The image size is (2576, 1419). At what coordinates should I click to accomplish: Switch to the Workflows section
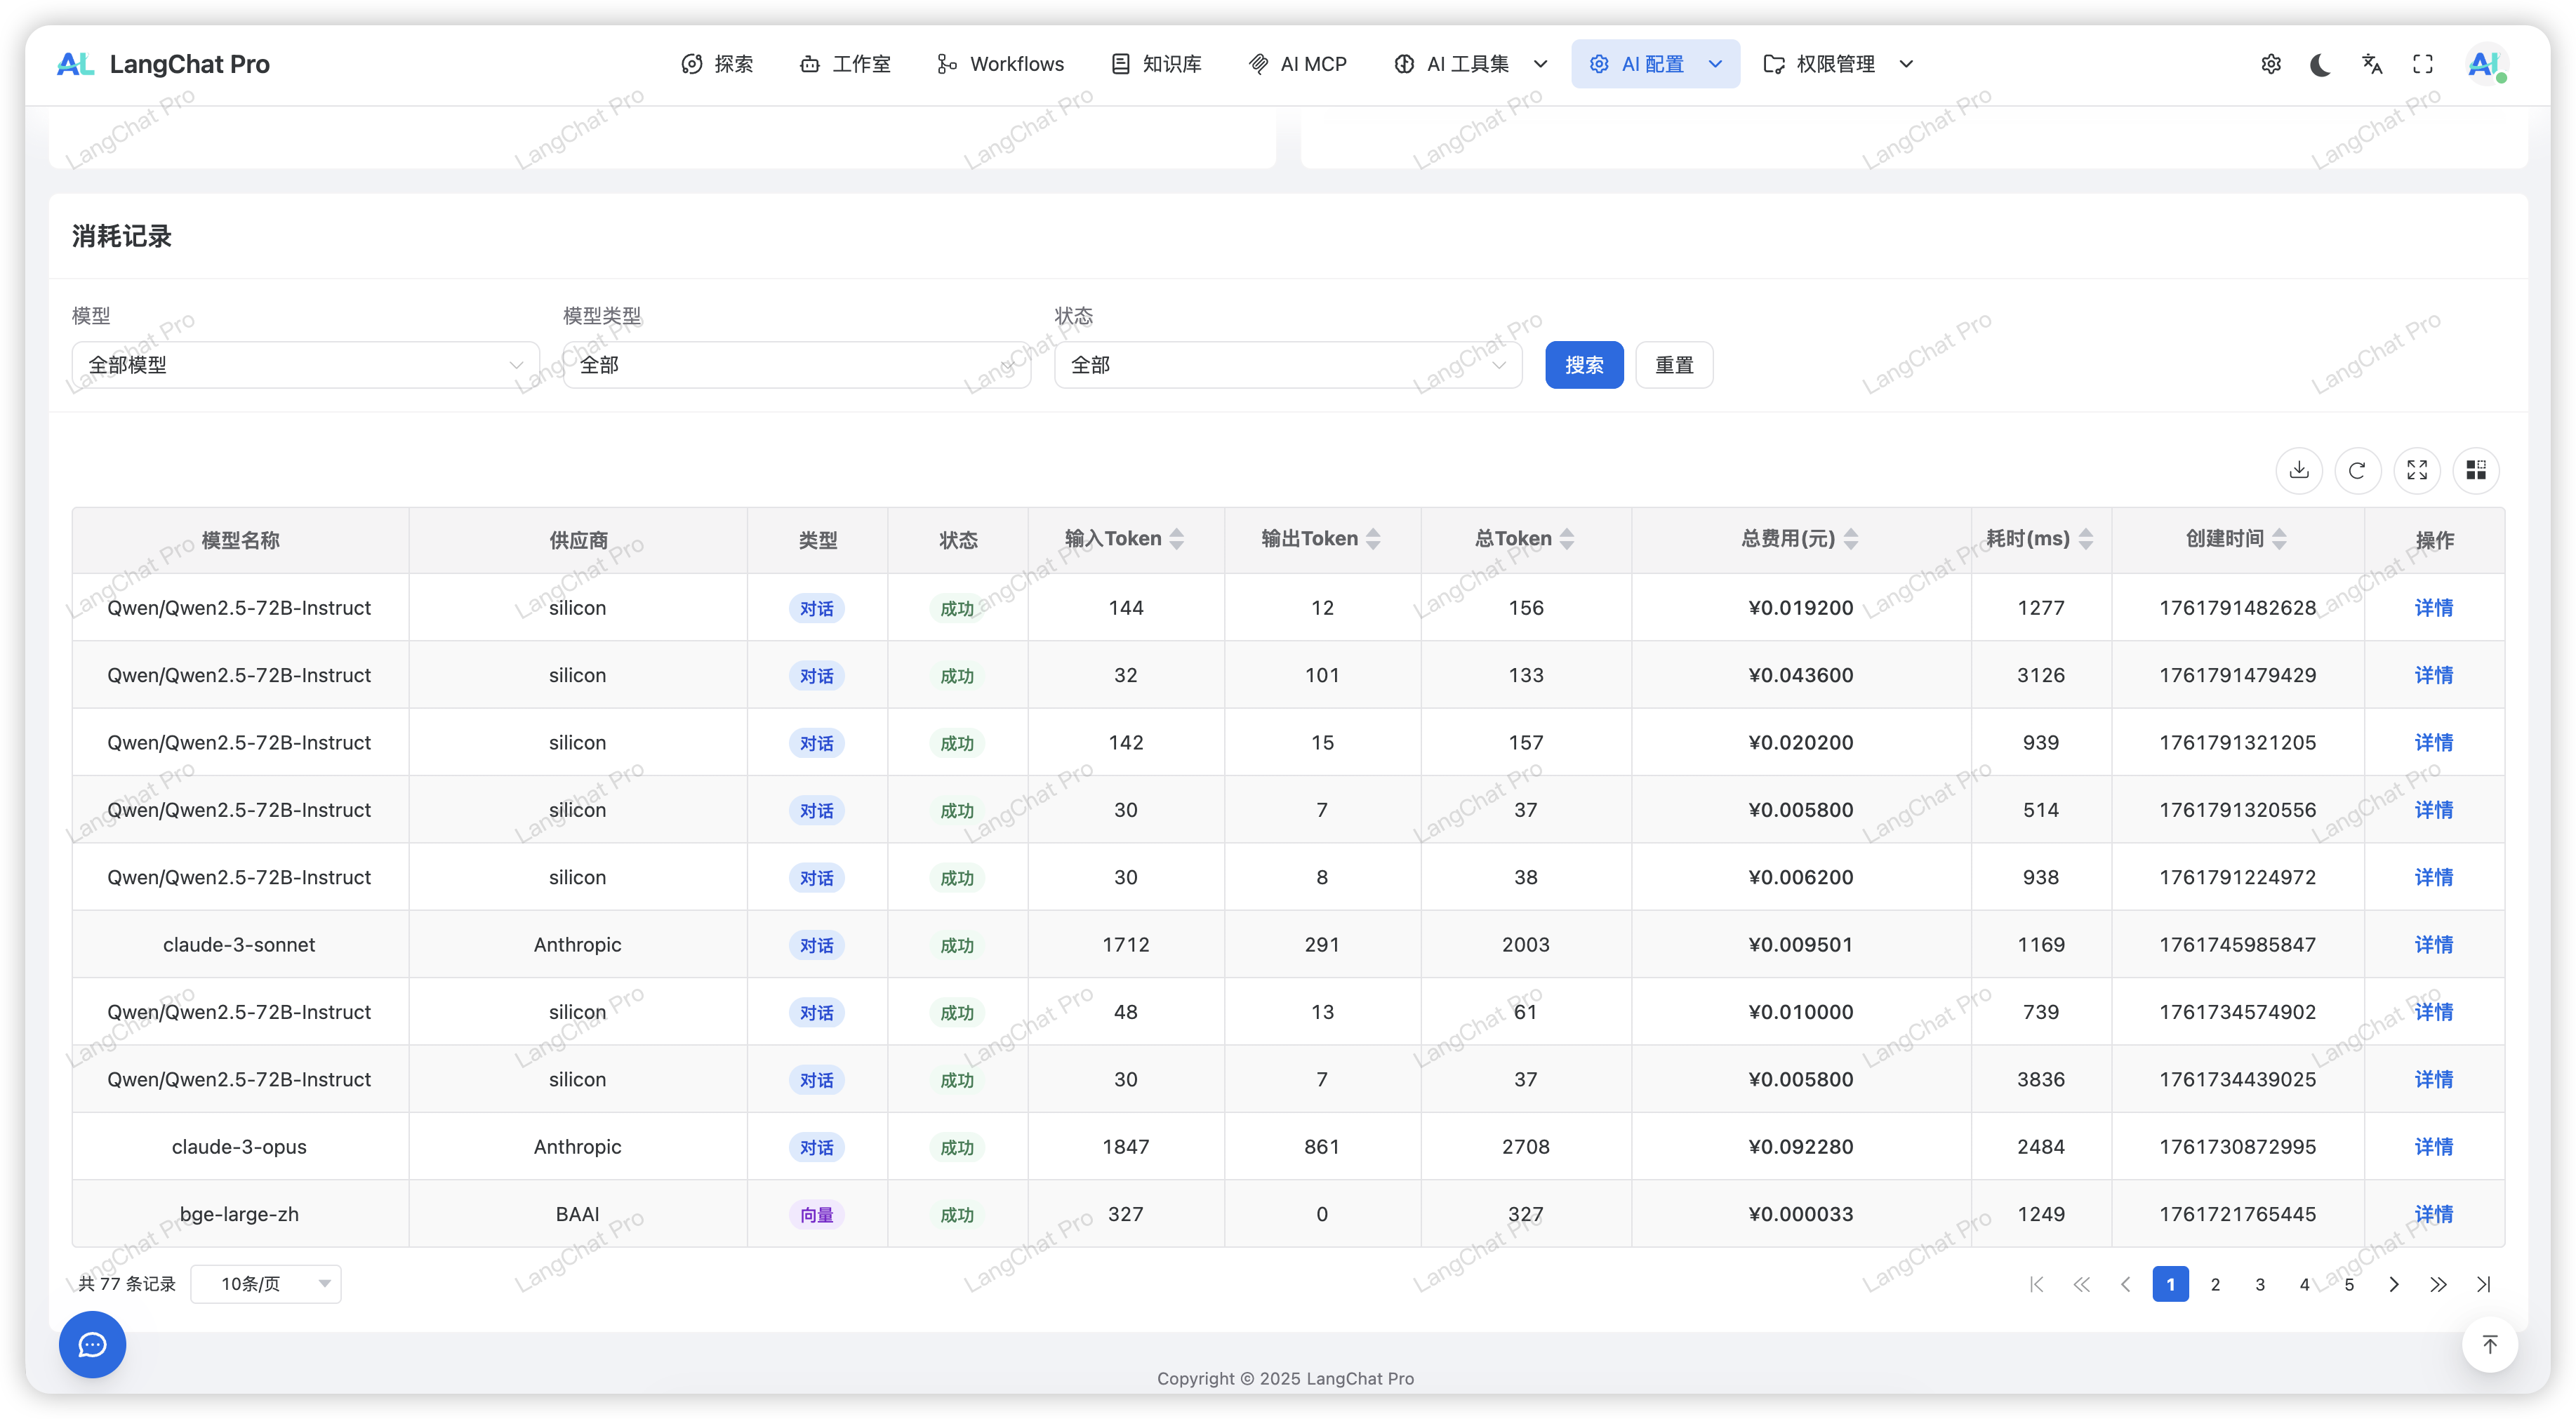(1000, 63)
